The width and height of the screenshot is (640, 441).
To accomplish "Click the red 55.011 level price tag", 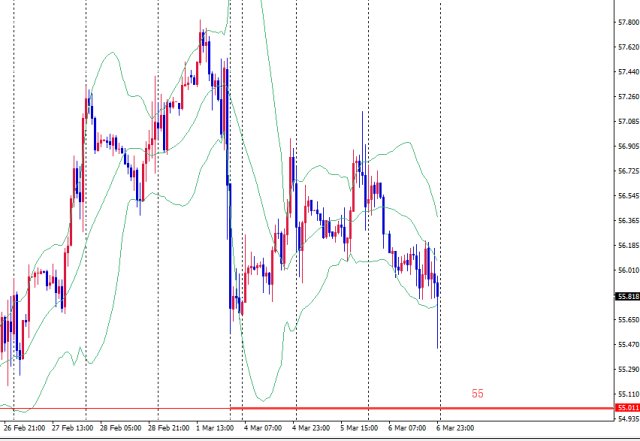I will (x=627, y=408).
